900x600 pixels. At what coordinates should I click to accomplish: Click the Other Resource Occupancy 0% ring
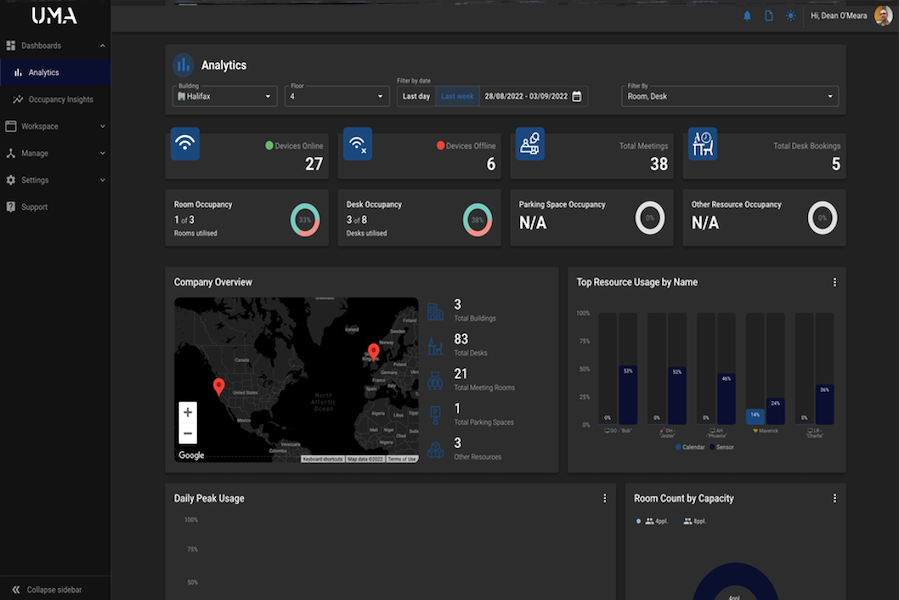pyautogui.click(x=822, y=218)
